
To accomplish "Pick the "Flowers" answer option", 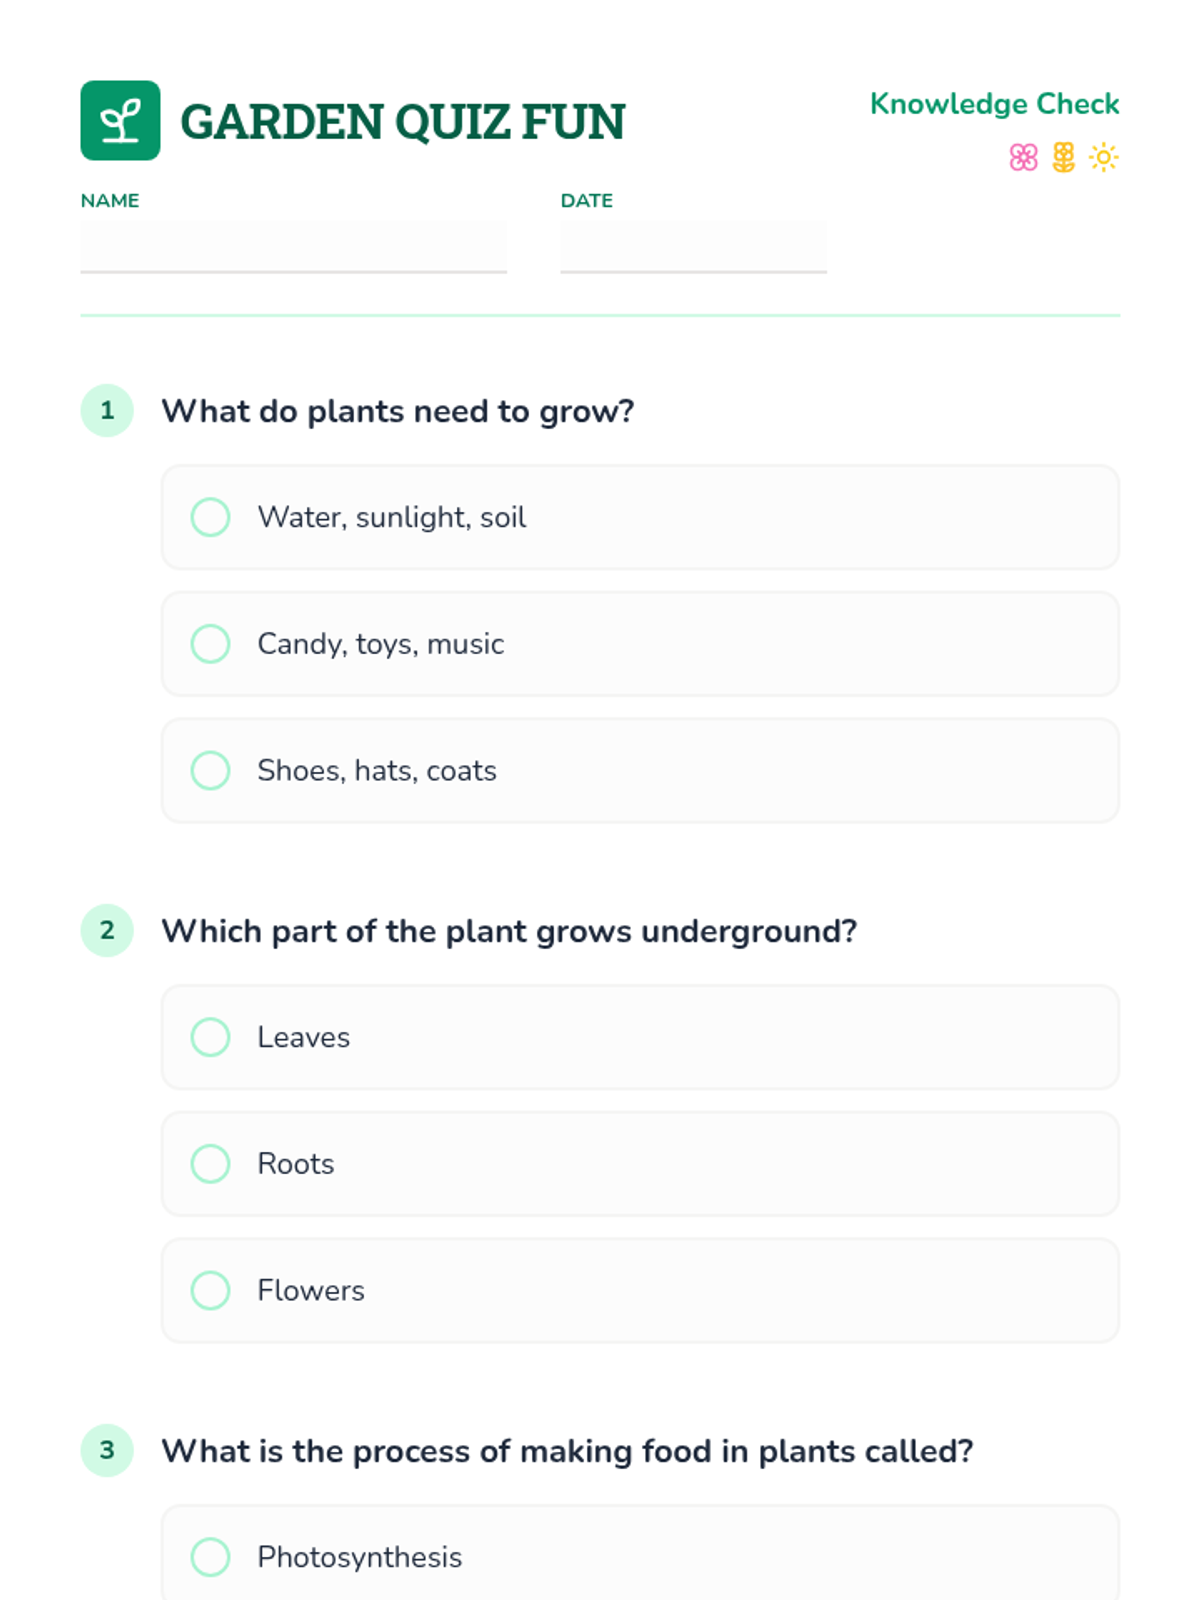I will (211, 1291).
